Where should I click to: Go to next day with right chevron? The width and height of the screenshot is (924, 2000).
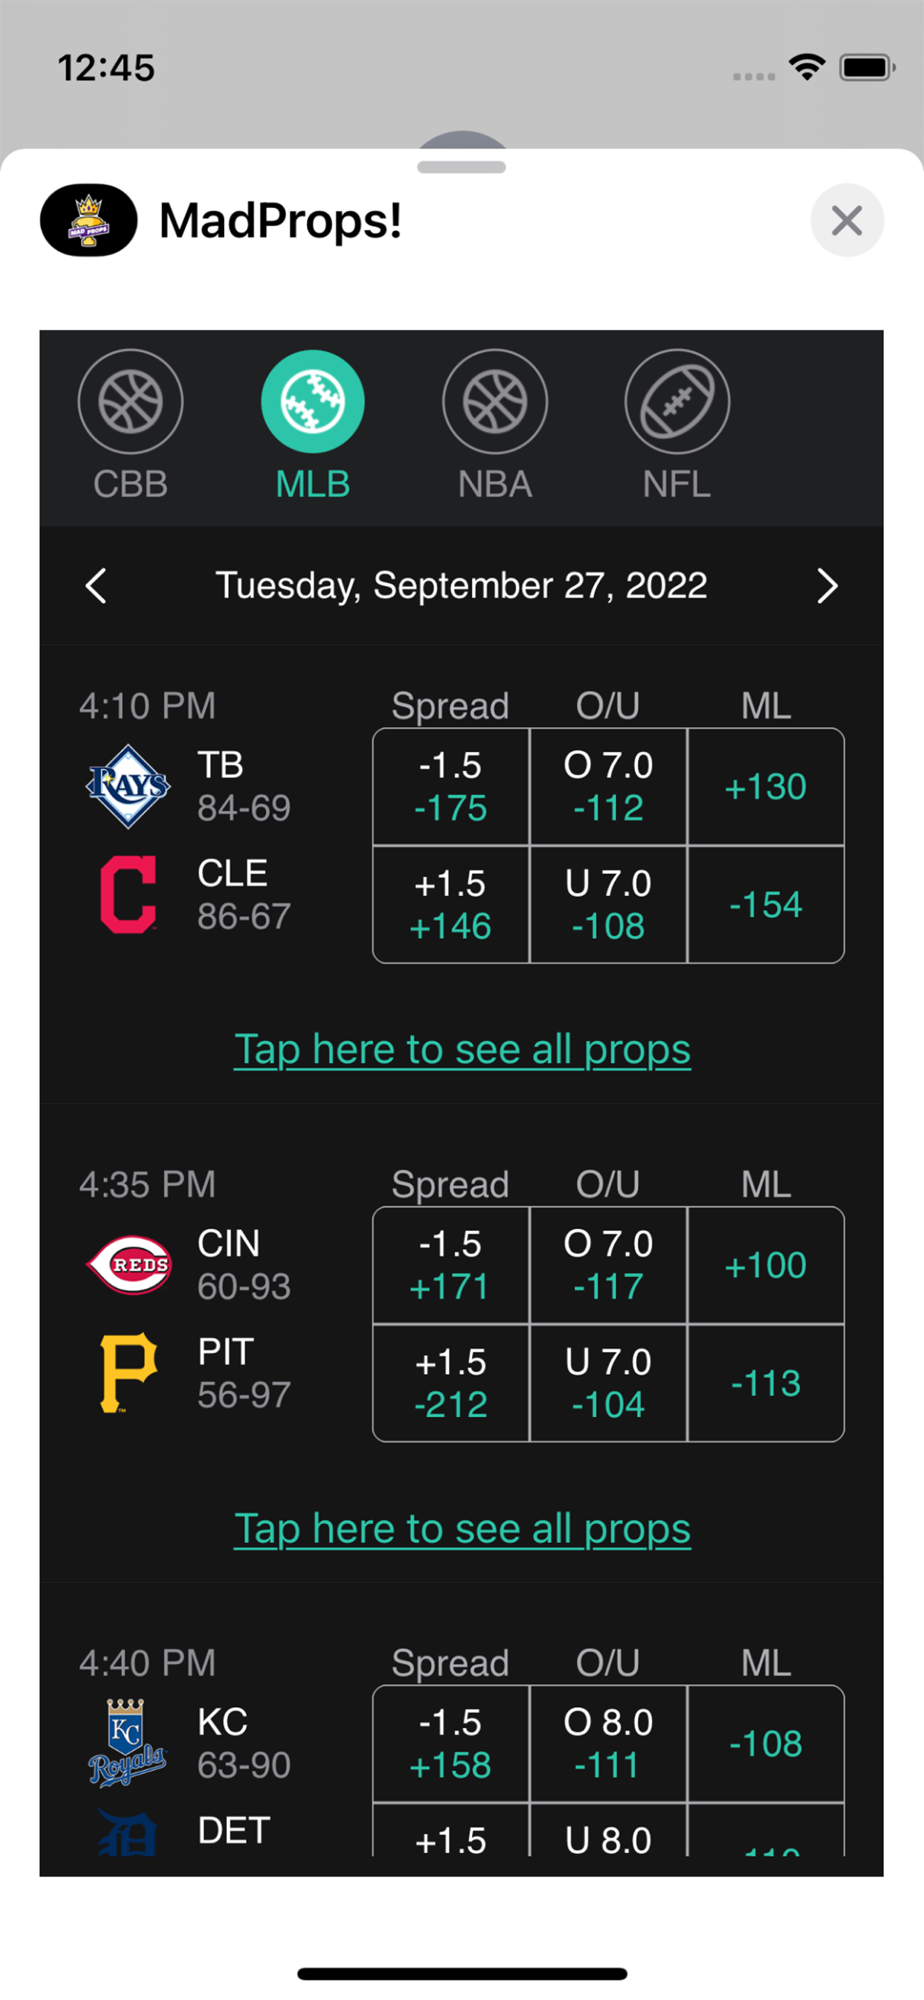pos(827,586)
